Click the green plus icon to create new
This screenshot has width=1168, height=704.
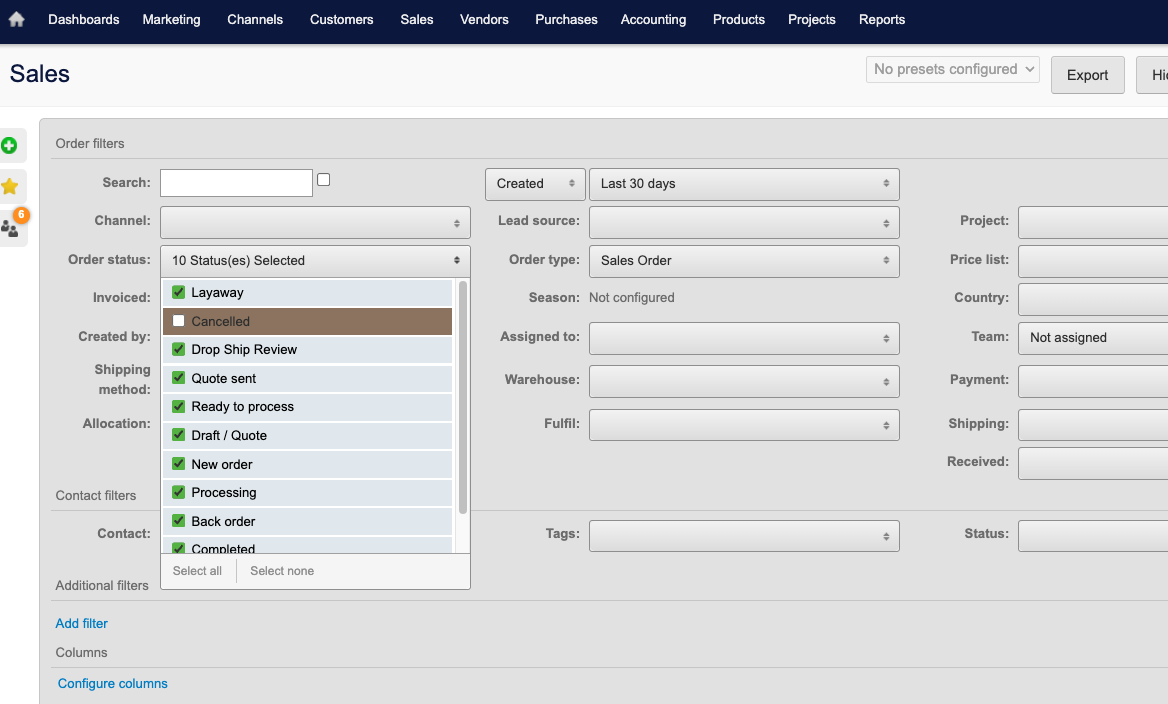(11, 145)
